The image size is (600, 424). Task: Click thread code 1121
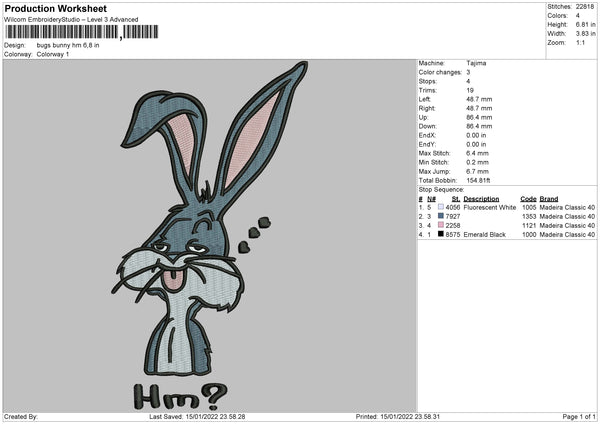[529, 225]
